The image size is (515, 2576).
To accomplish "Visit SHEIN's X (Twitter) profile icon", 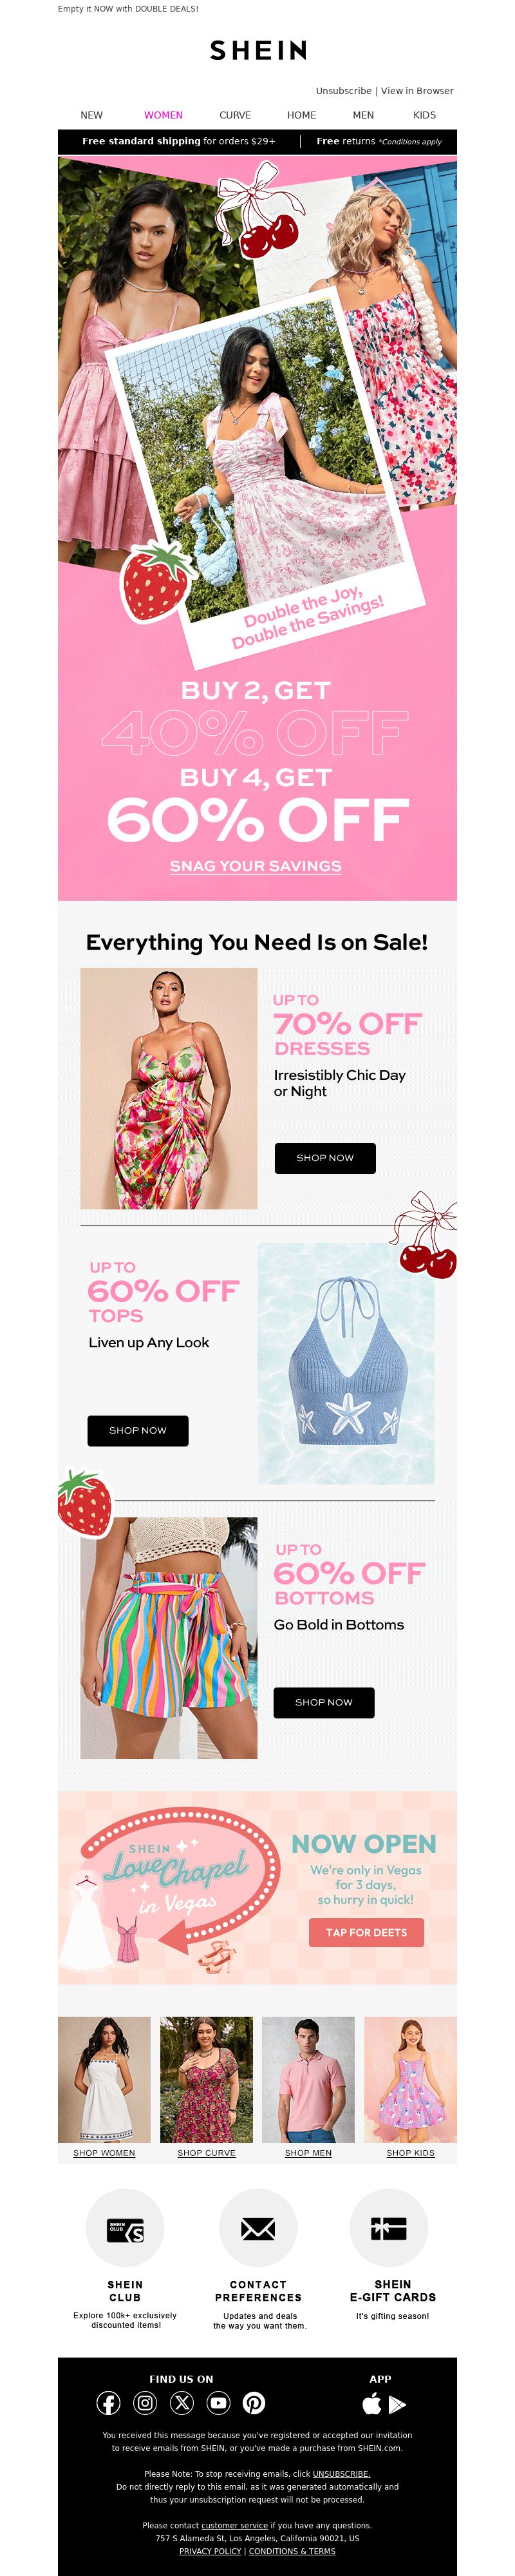I will tap(182, 2403).
